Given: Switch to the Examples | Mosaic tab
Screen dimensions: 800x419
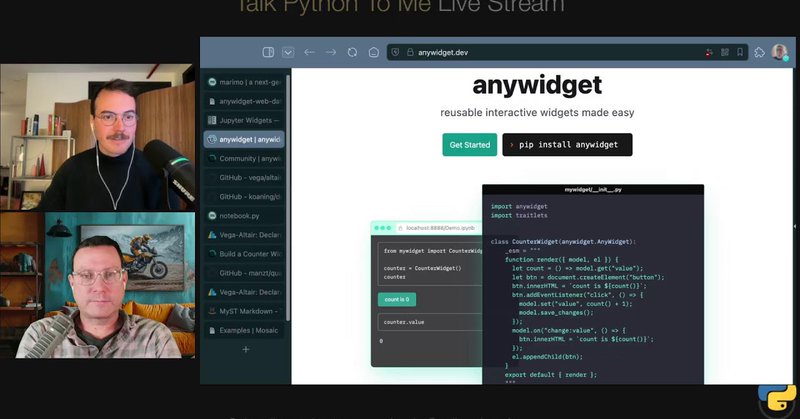Looking at the screenshot, I should tap(244, 330).
